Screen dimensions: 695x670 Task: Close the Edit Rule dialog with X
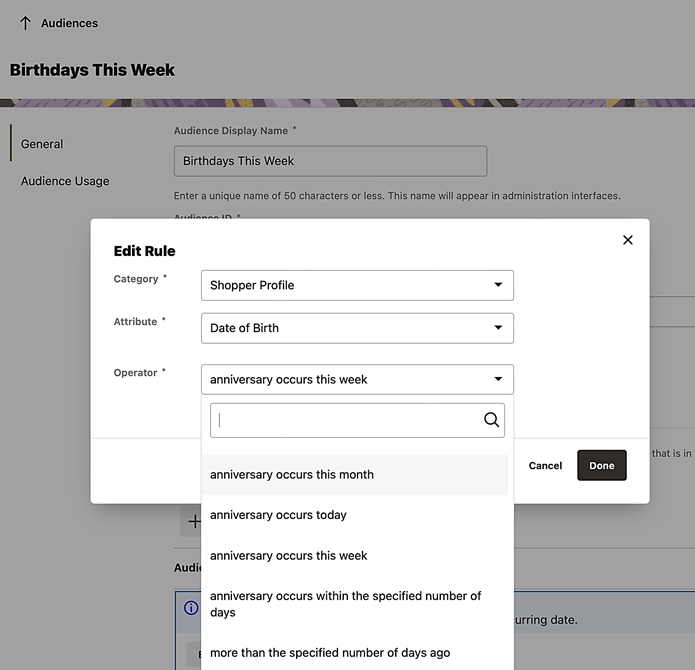tap(628, 240)
